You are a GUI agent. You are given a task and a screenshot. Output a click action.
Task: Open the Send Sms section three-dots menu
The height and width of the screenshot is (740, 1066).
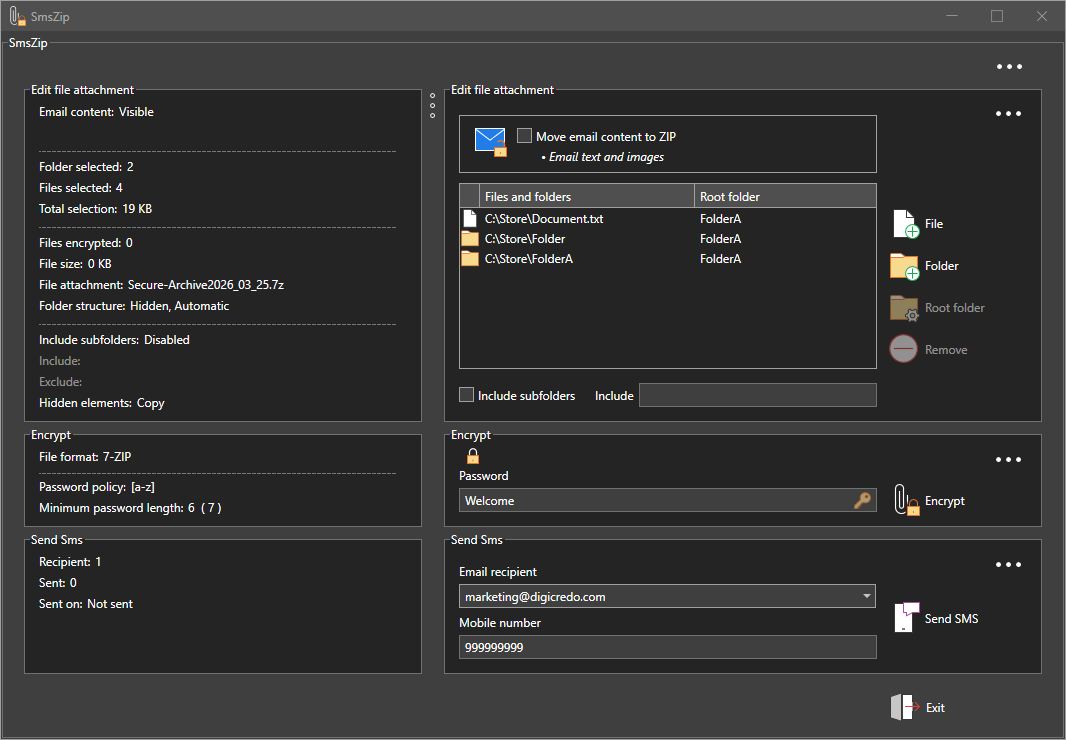click(x=1008, y=565)
